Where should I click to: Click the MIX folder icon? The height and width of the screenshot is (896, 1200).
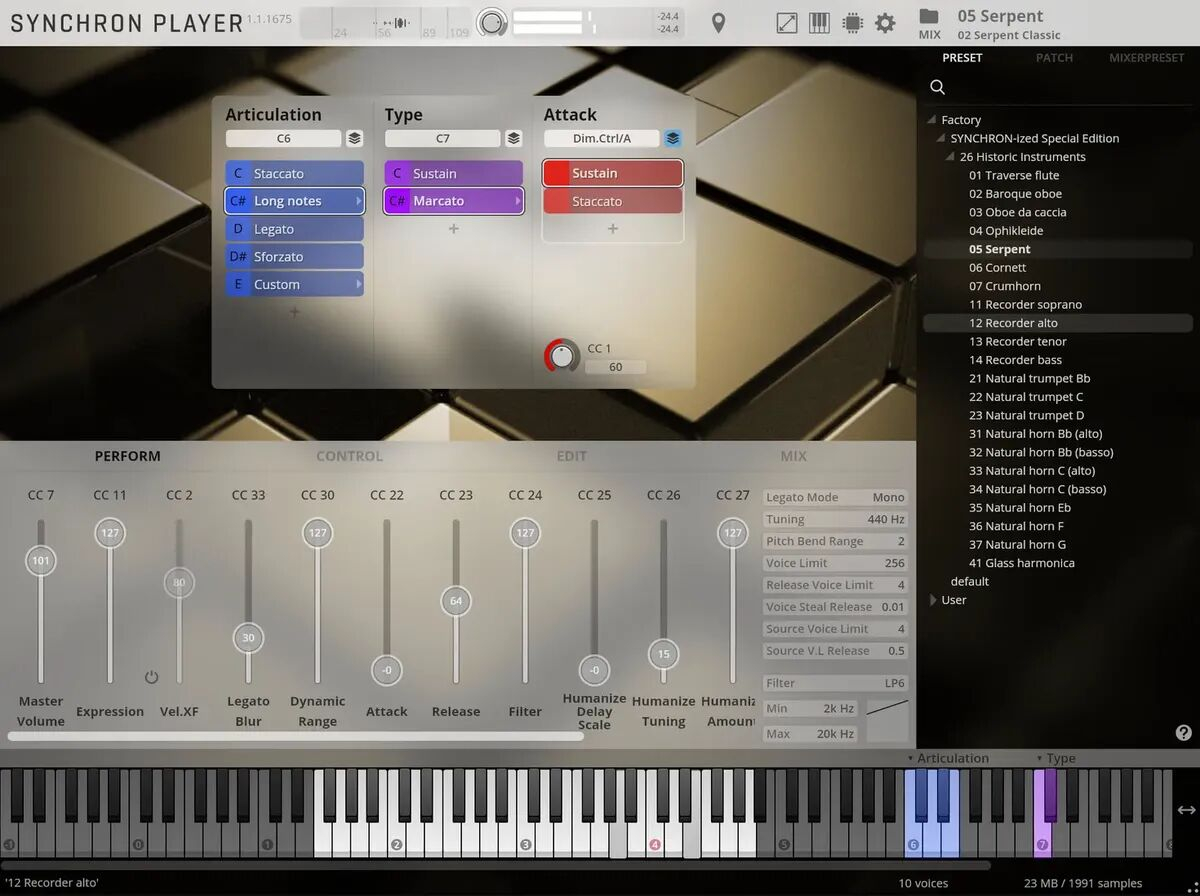(929, 17)
